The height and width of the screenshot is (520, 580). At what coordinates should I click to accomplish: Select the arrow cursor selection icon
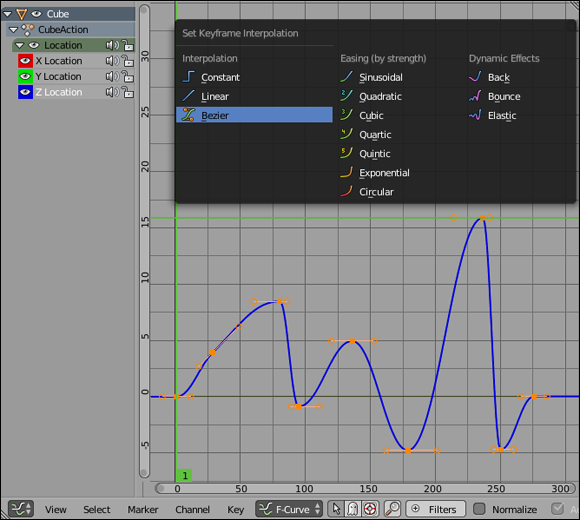(336, 509)
